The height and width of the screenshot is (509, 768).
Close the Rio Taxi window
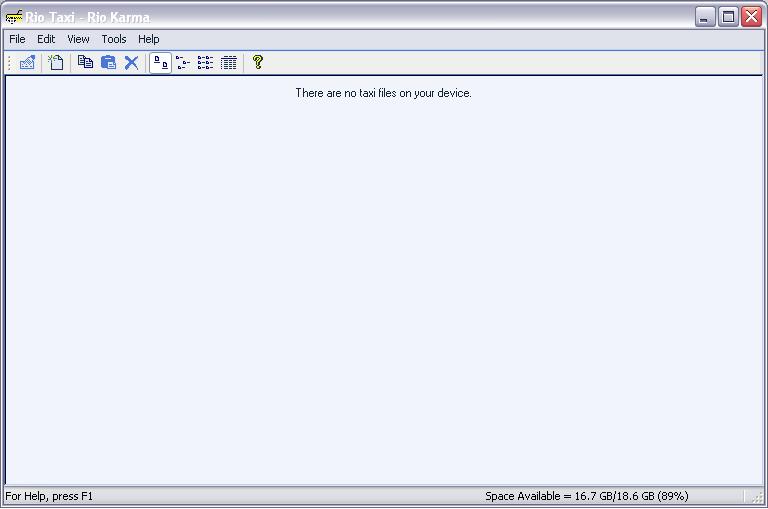coord(751,17)
